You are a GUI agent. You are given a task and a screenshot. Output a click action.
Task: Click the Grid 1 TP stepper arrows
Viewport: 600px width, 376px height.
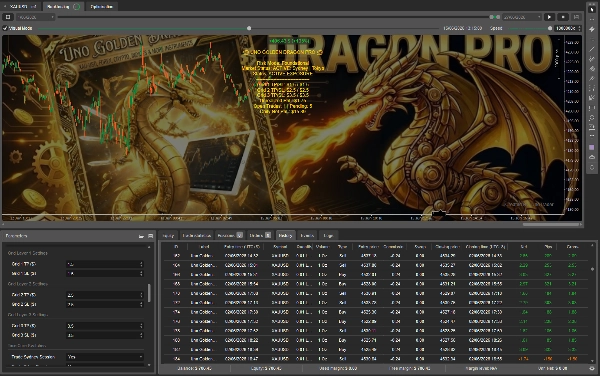click(141, 264)
